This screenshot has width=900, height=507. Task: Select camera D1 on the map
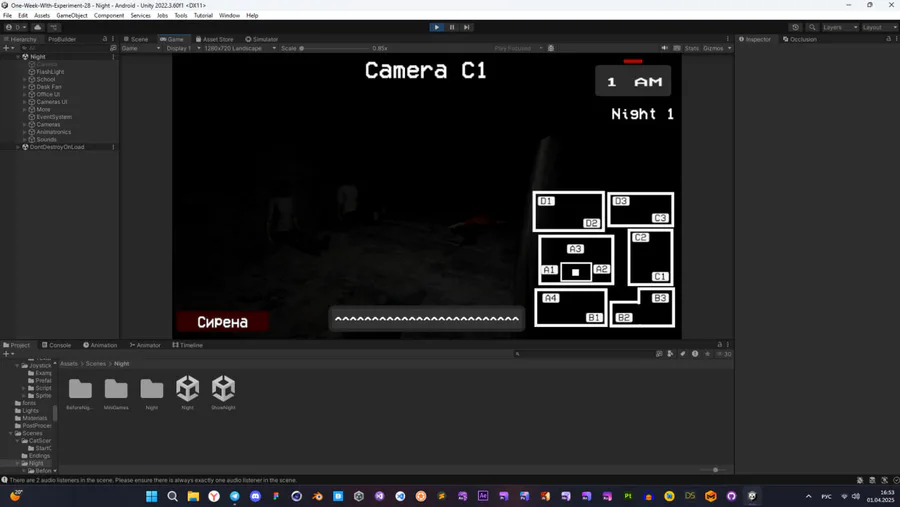point(546,201)
